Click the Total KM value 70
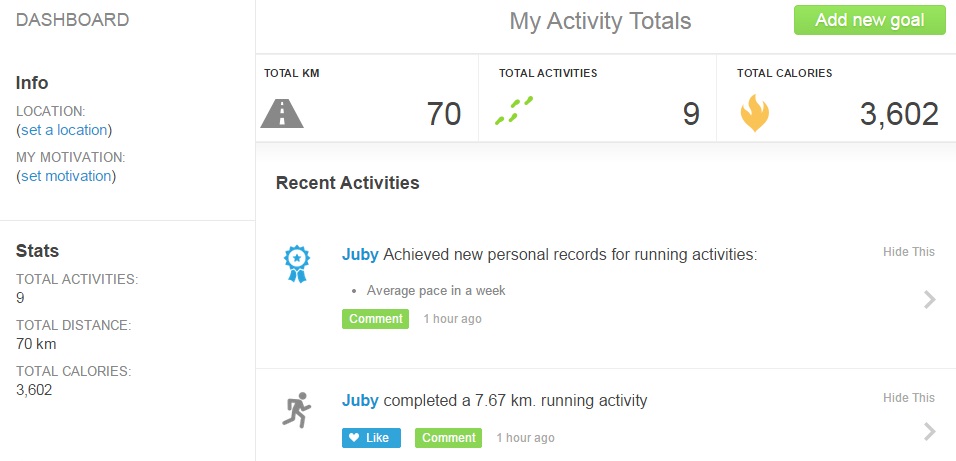This screenshot has width=956, height=461. (444, 114)
